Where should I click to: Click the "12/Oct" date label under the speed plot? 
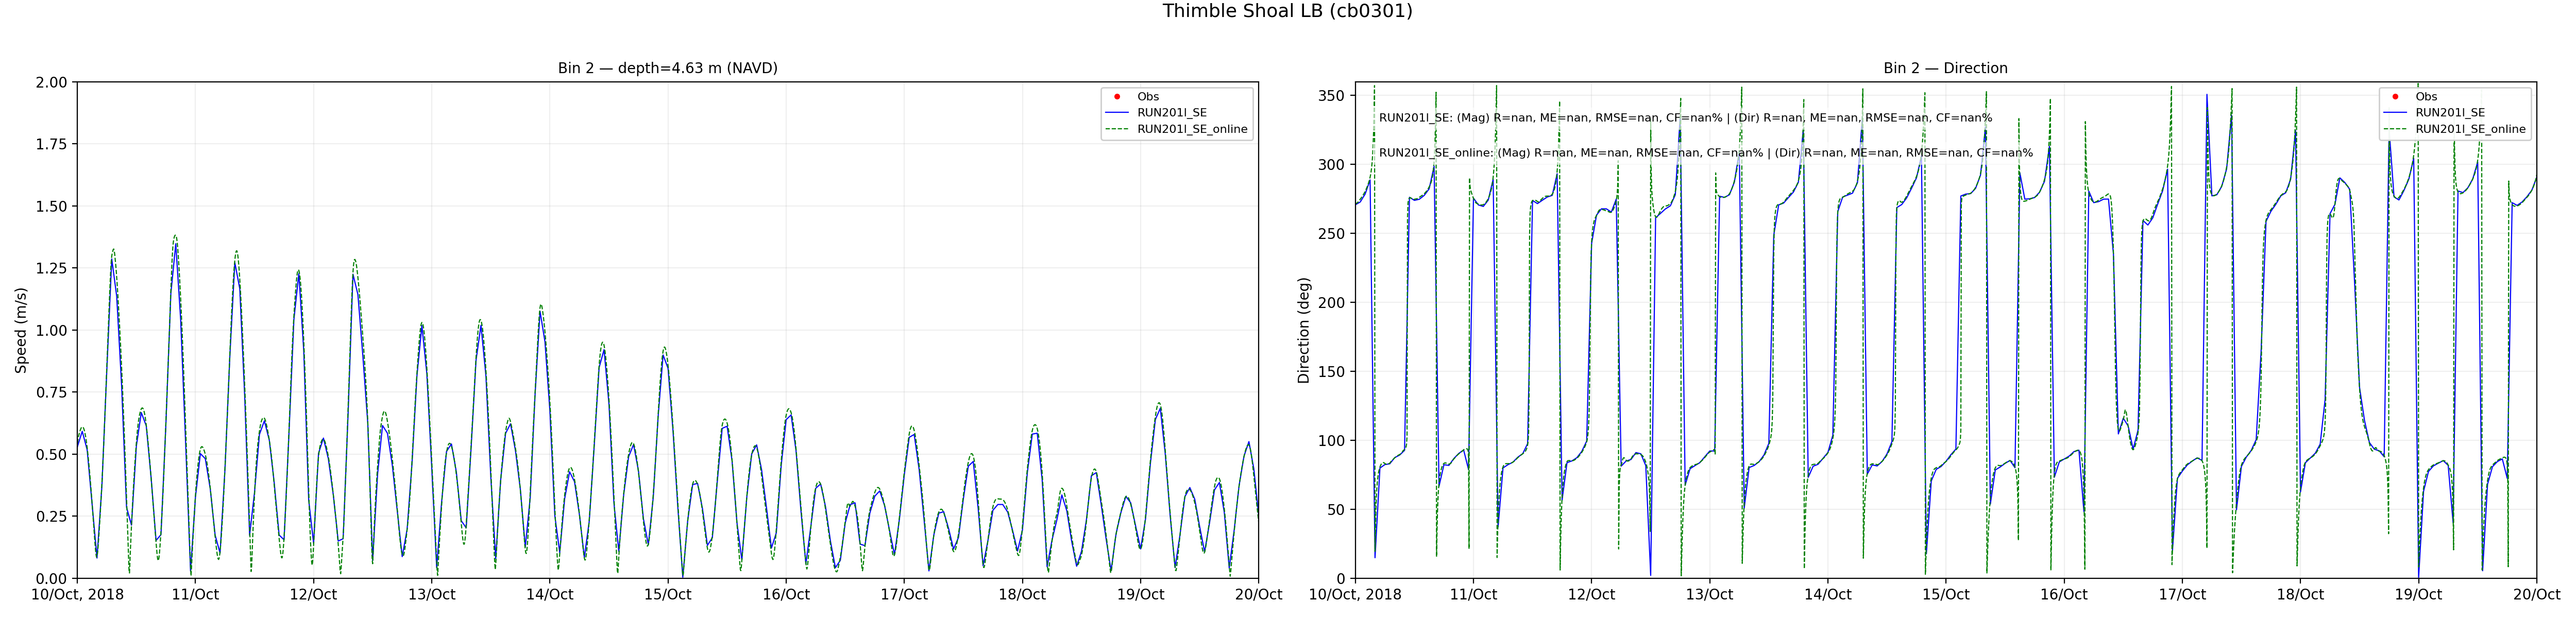[313, 595]
